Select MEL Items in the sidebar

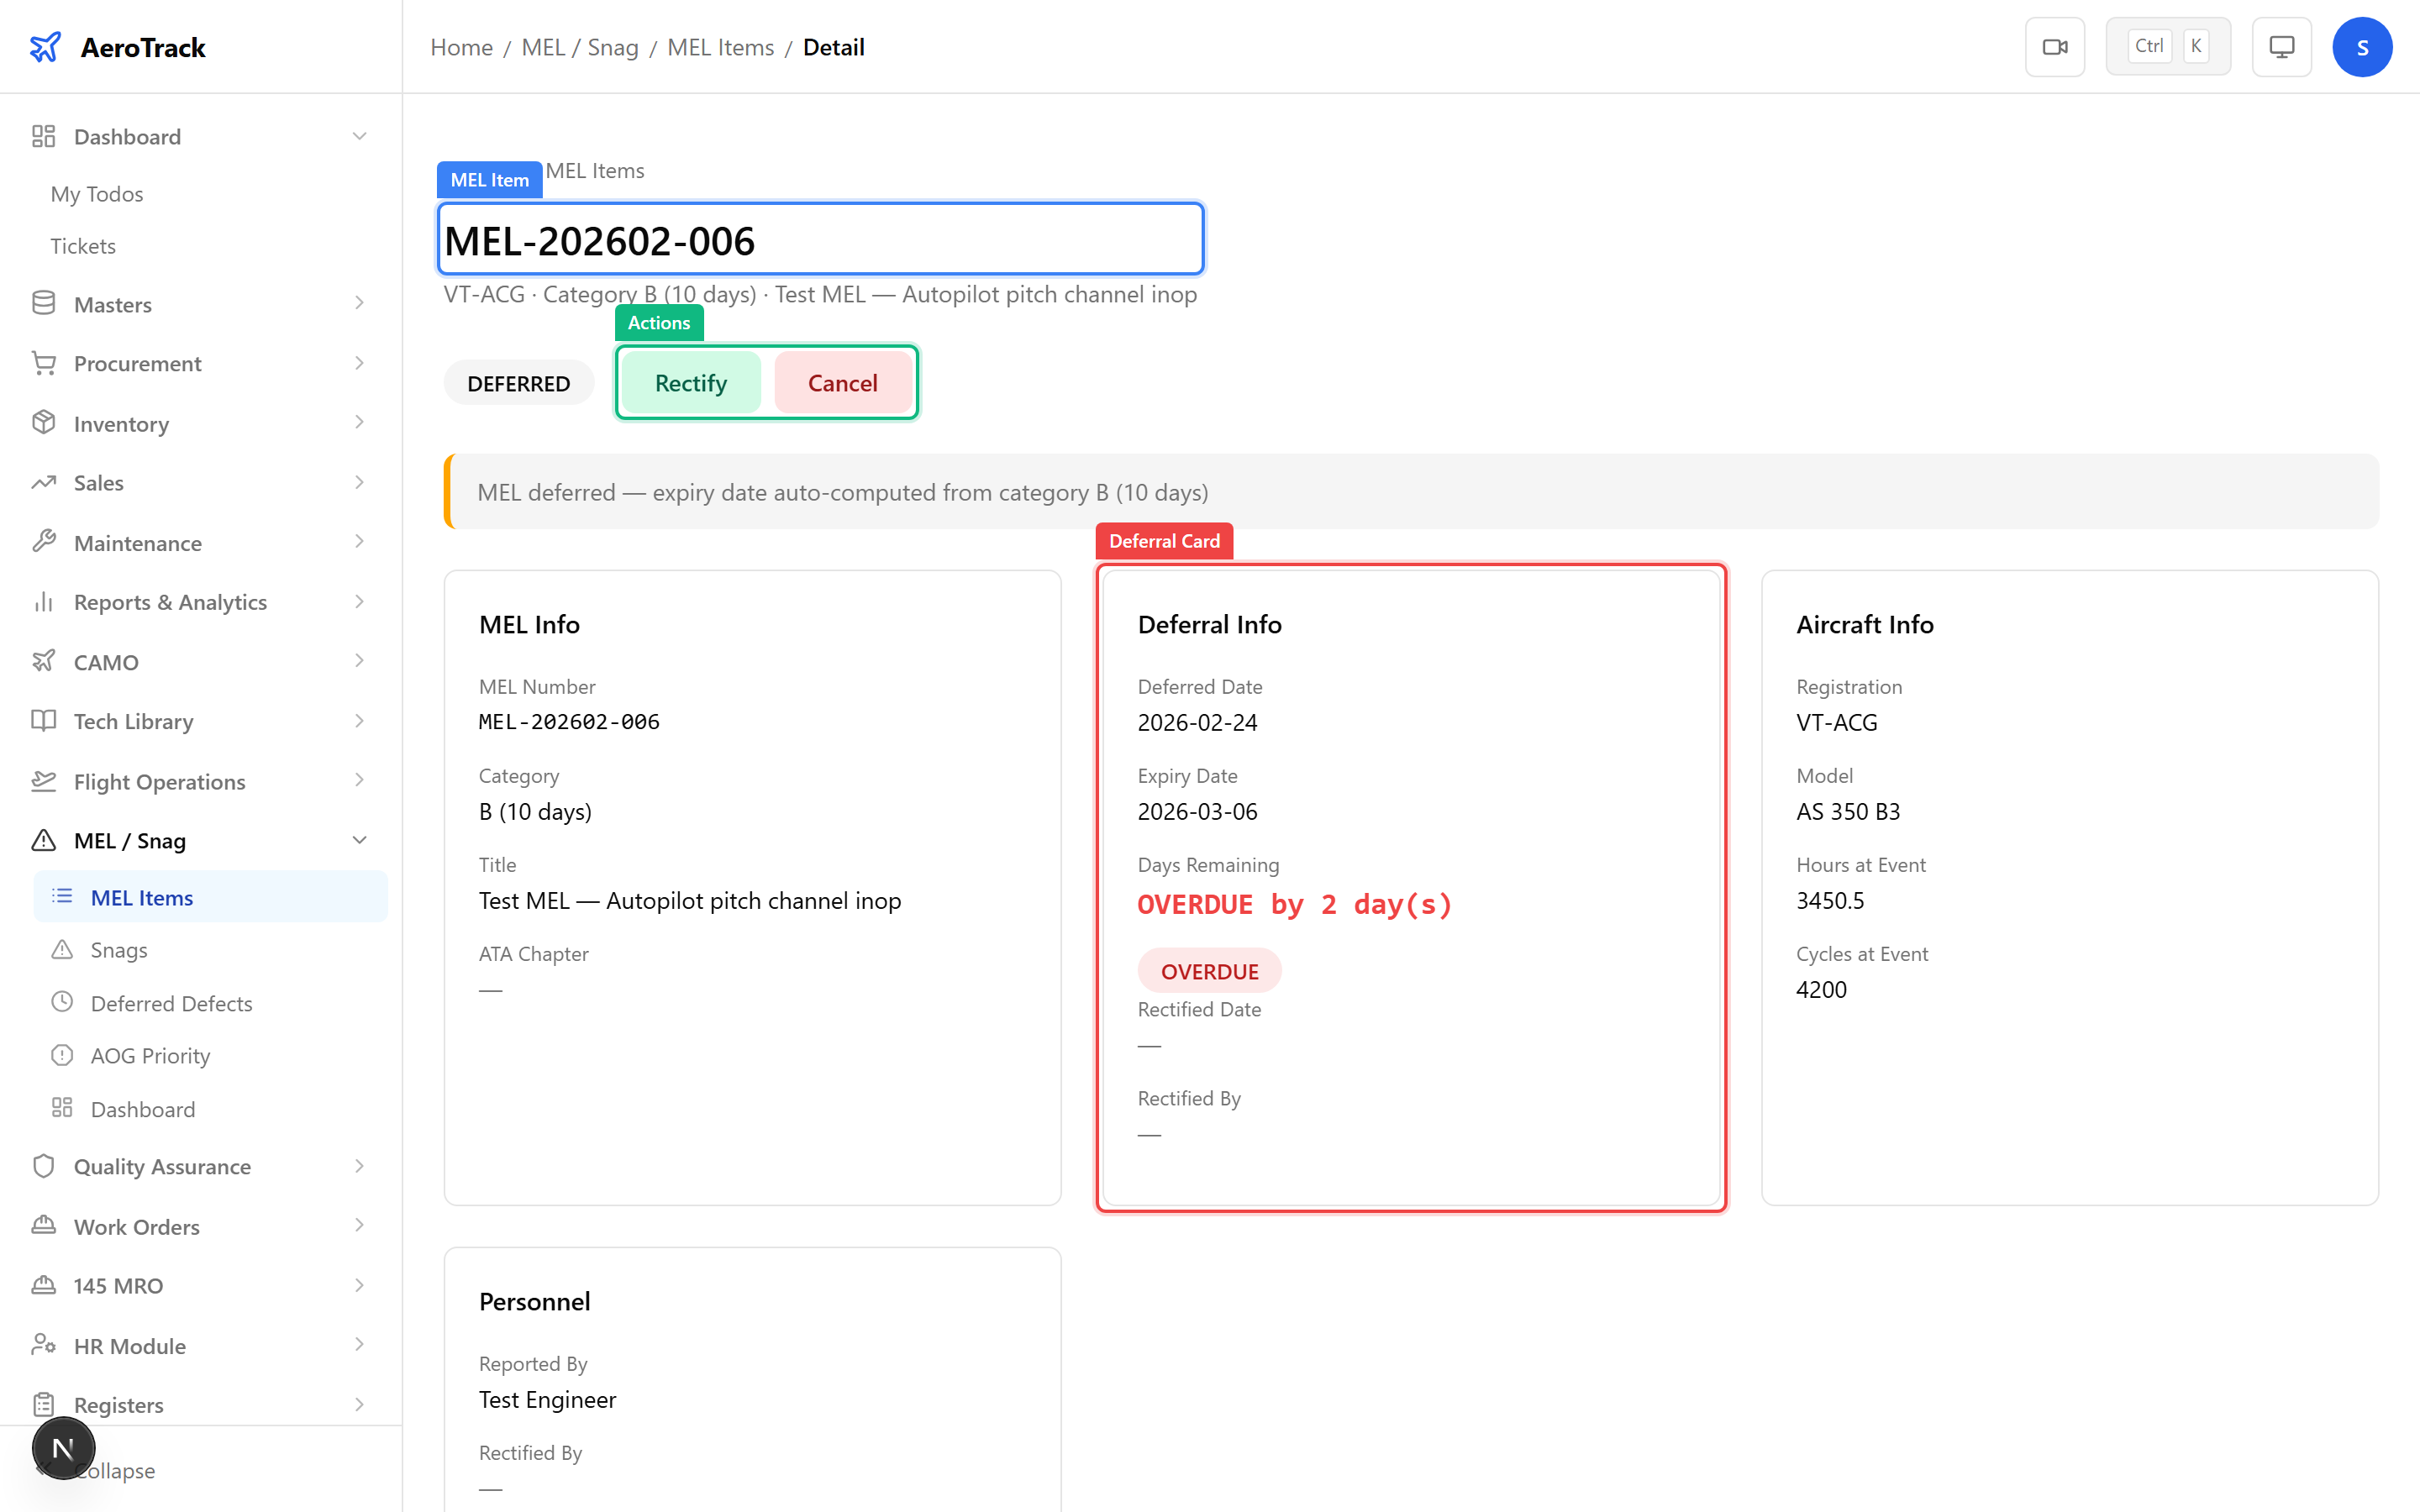click(x=141, y=897)
